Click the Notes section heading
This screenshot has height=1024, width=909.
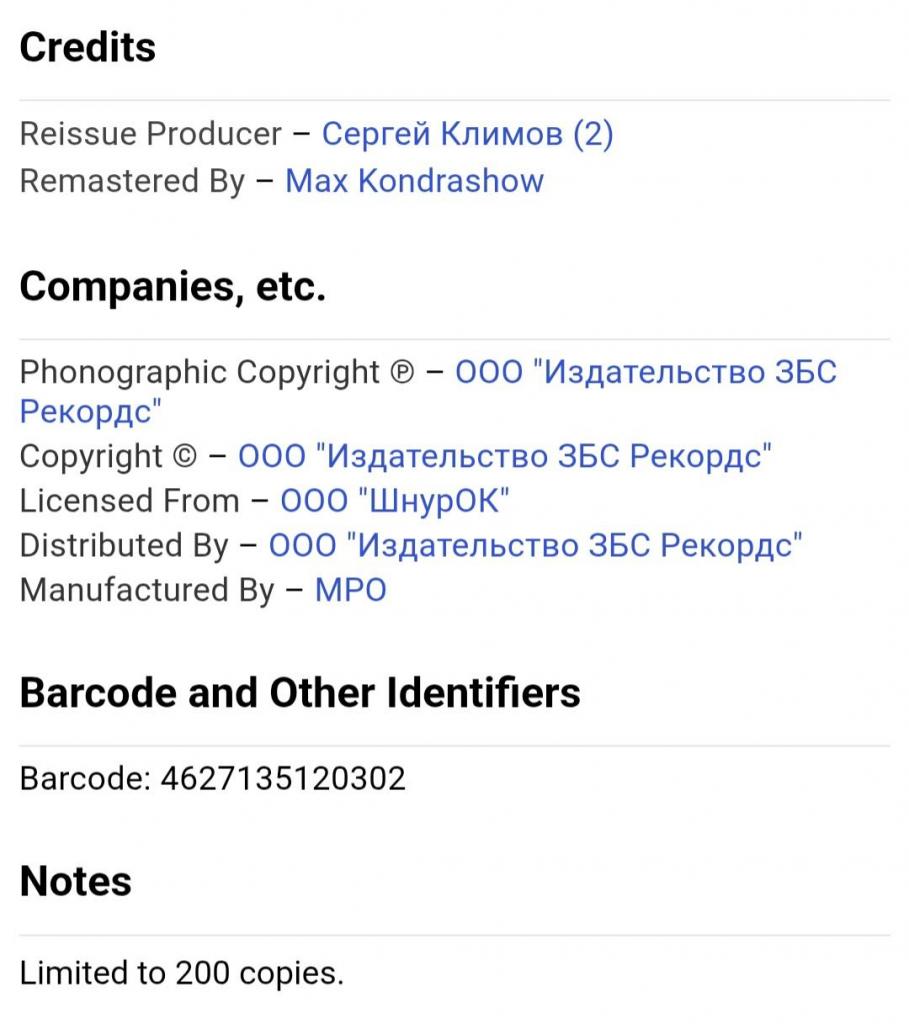coord(76,881)
